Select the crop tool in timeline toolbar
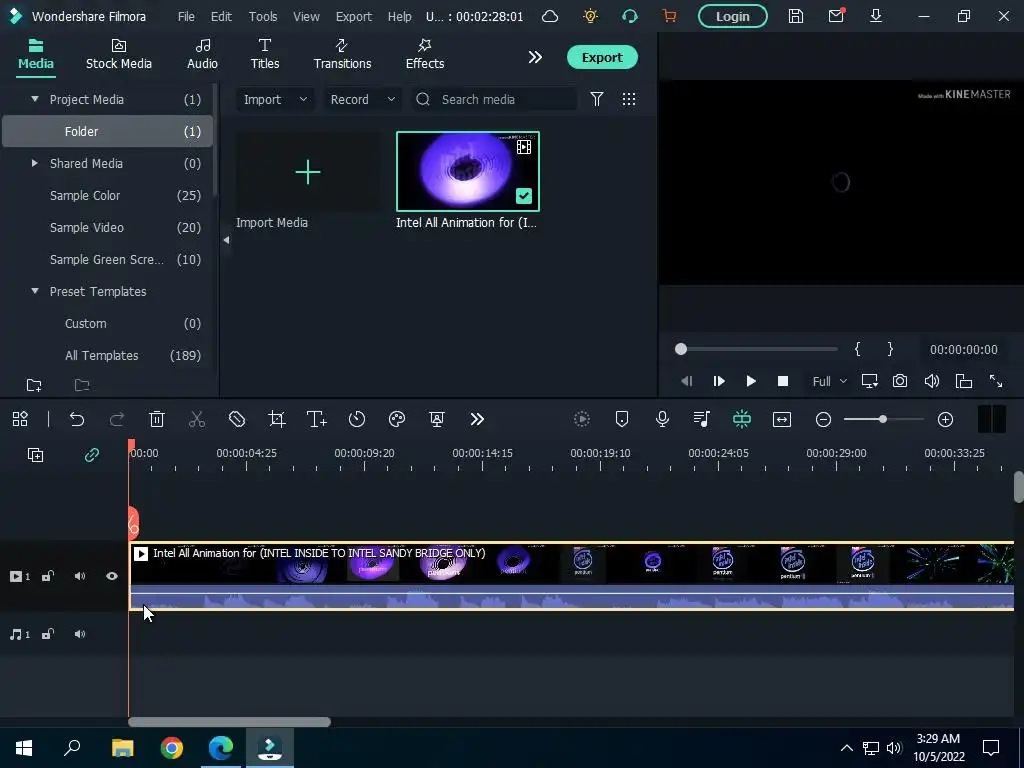This screenshot has width=1024, height=768. (277, 419)
